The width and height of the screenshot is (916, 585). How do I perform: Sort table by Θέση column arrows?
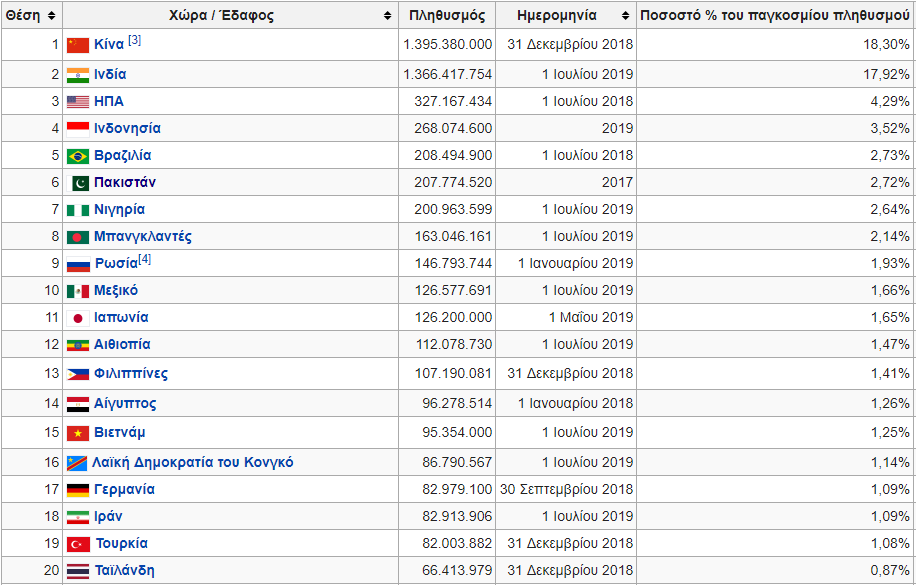51,16
